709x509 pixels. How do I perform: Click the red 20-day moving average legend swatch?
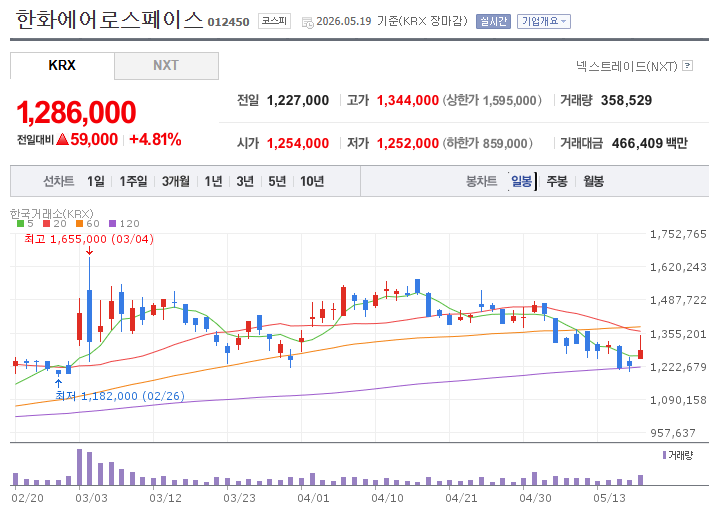[x=46, y=223]
